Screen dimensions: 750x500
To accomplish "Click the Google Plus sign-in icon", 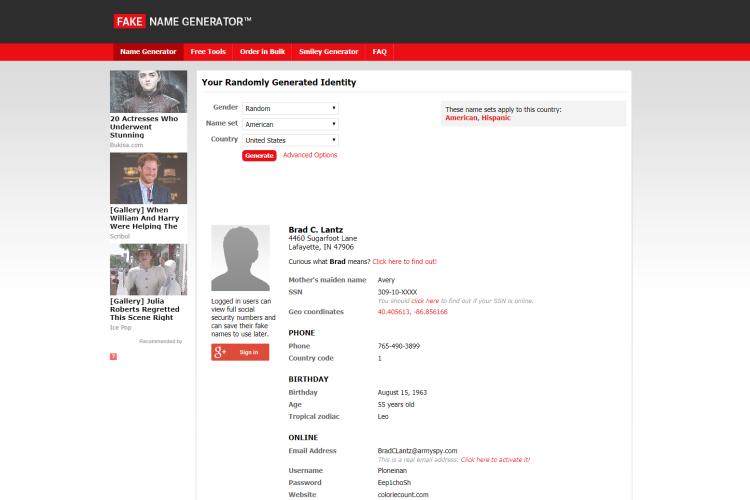I will (x=220, y=352).
